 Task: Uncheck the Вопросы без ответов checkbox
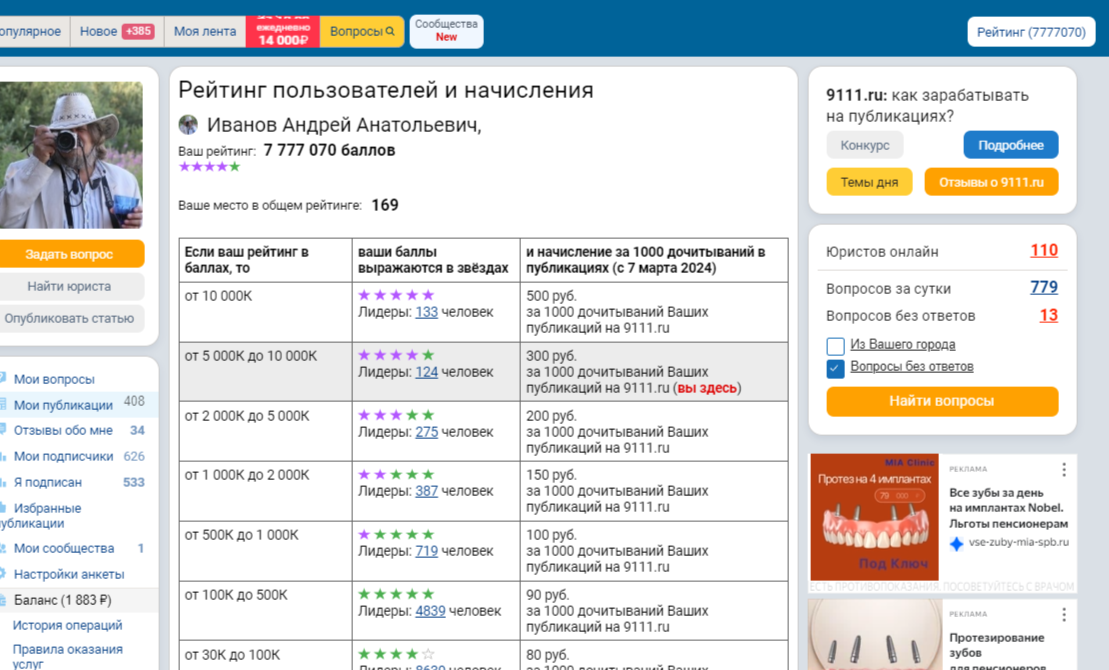point(837,366)
